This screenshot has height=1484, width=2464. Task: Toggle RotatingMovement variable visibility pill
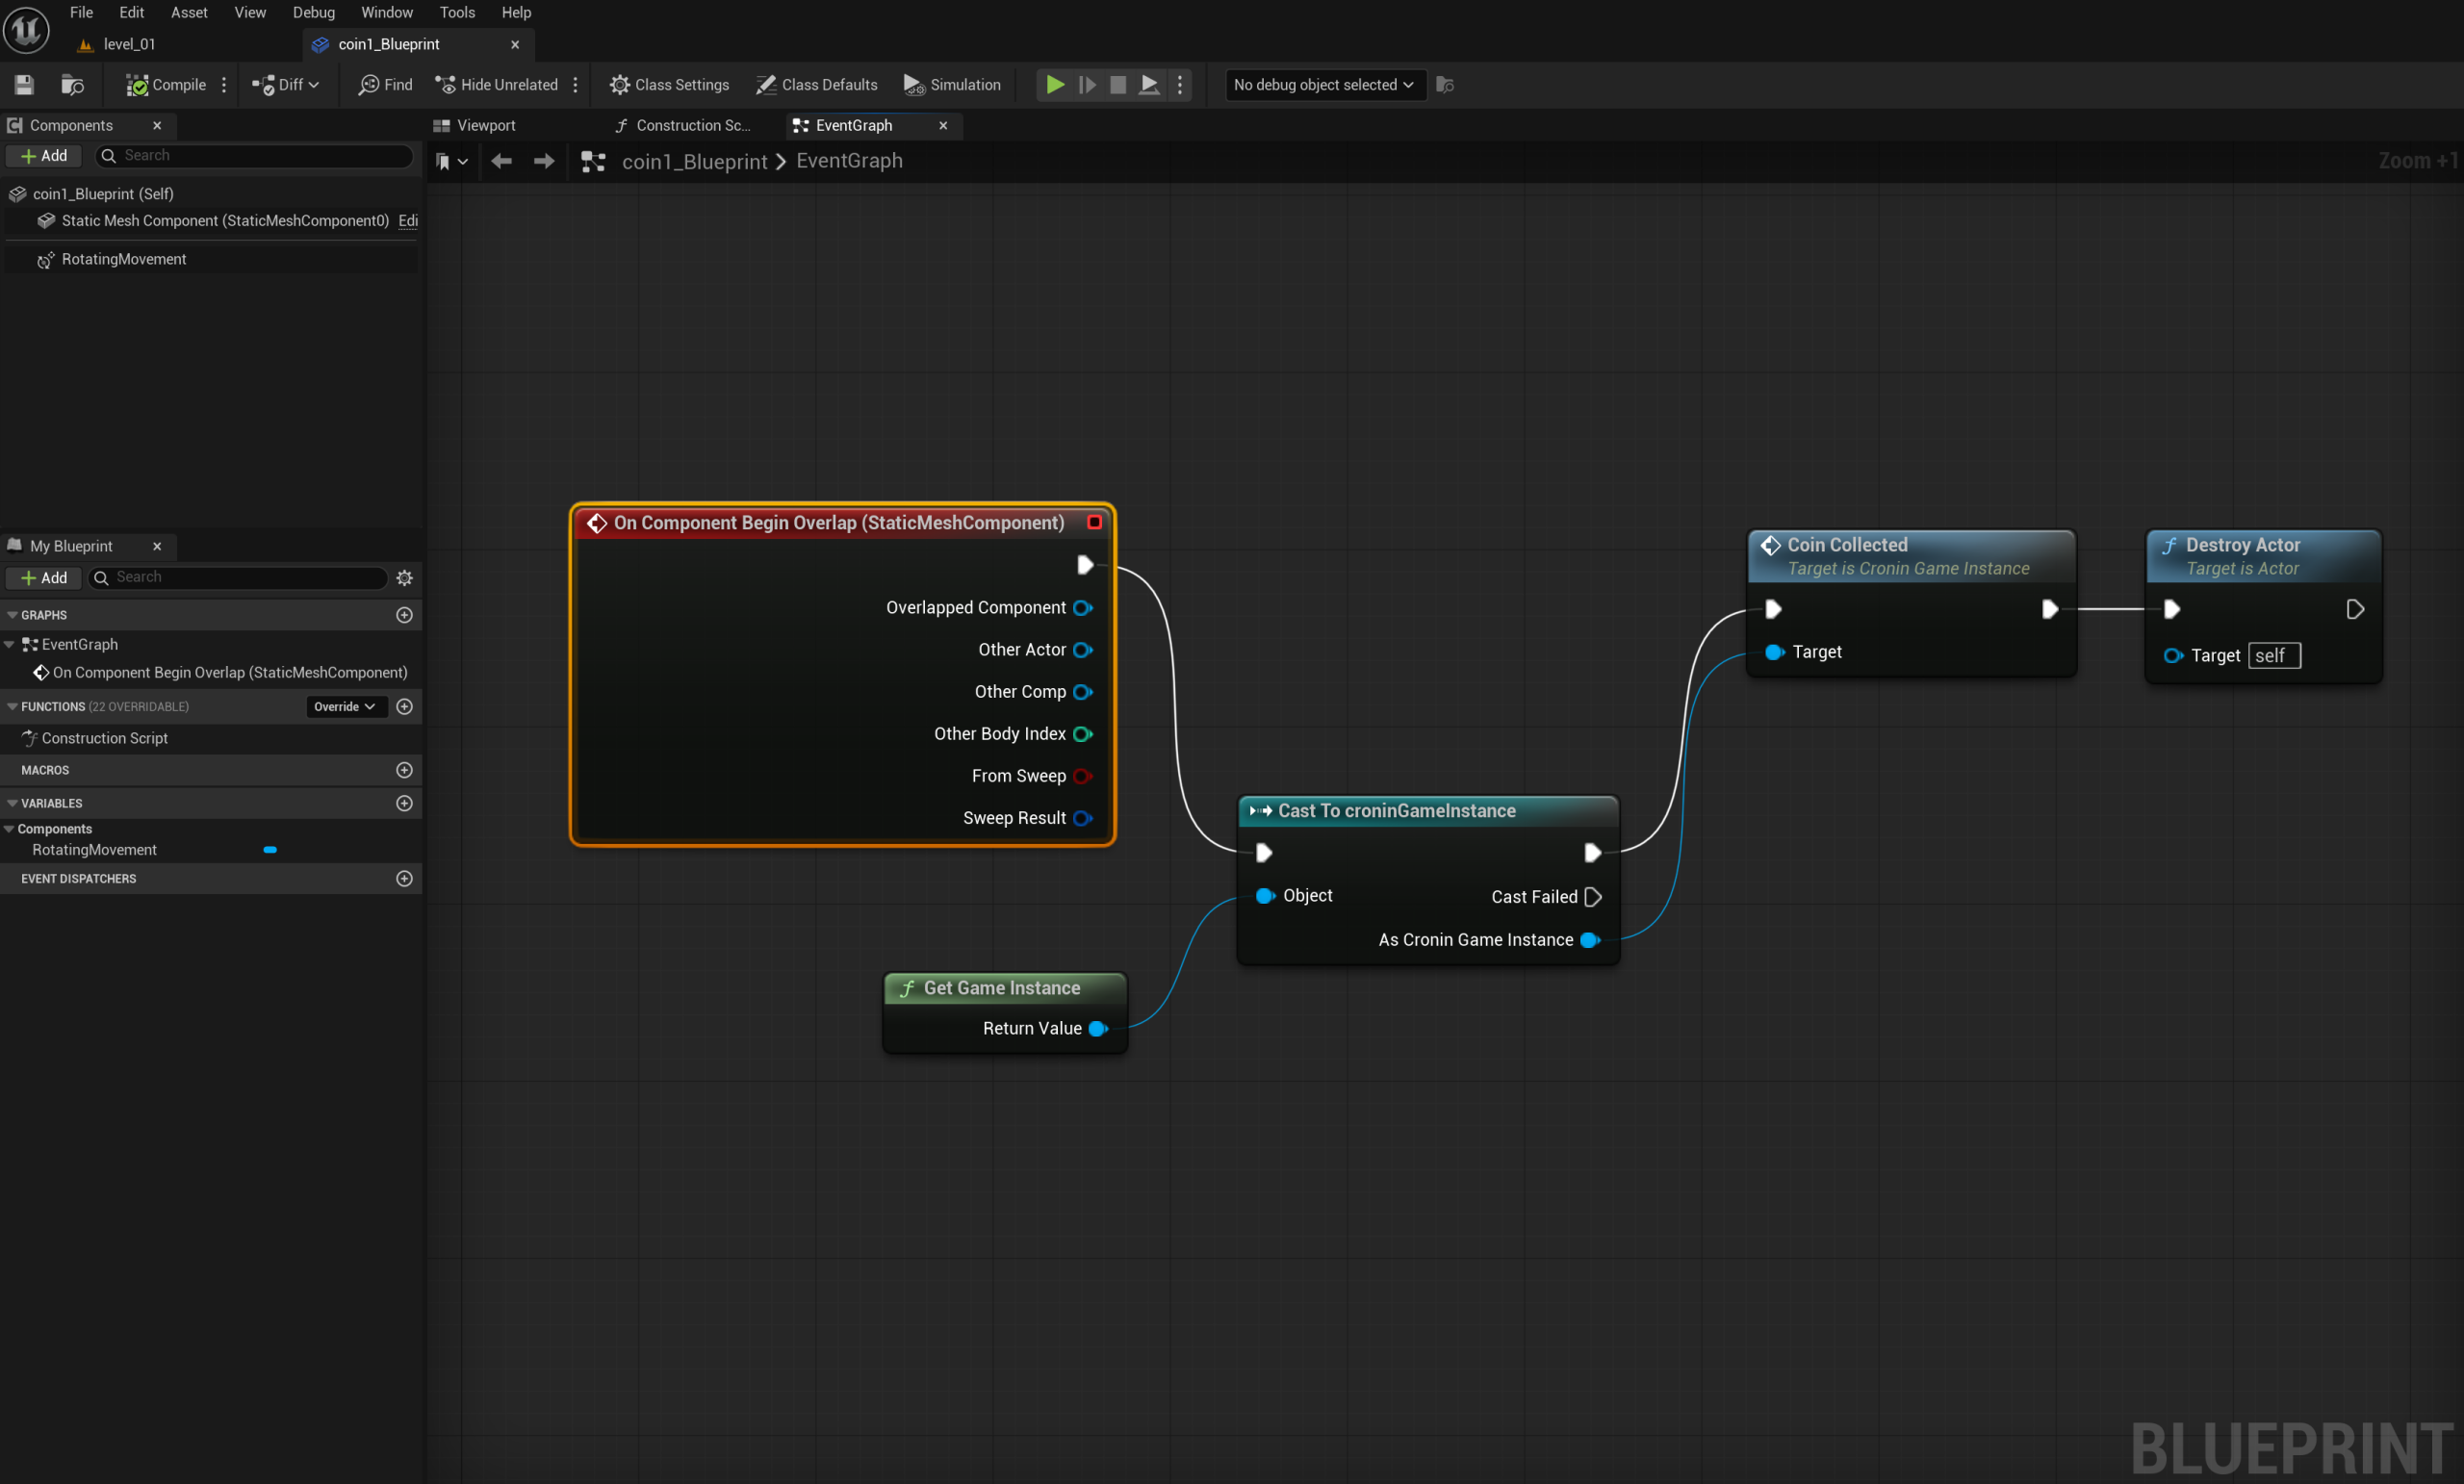point(270,850)
